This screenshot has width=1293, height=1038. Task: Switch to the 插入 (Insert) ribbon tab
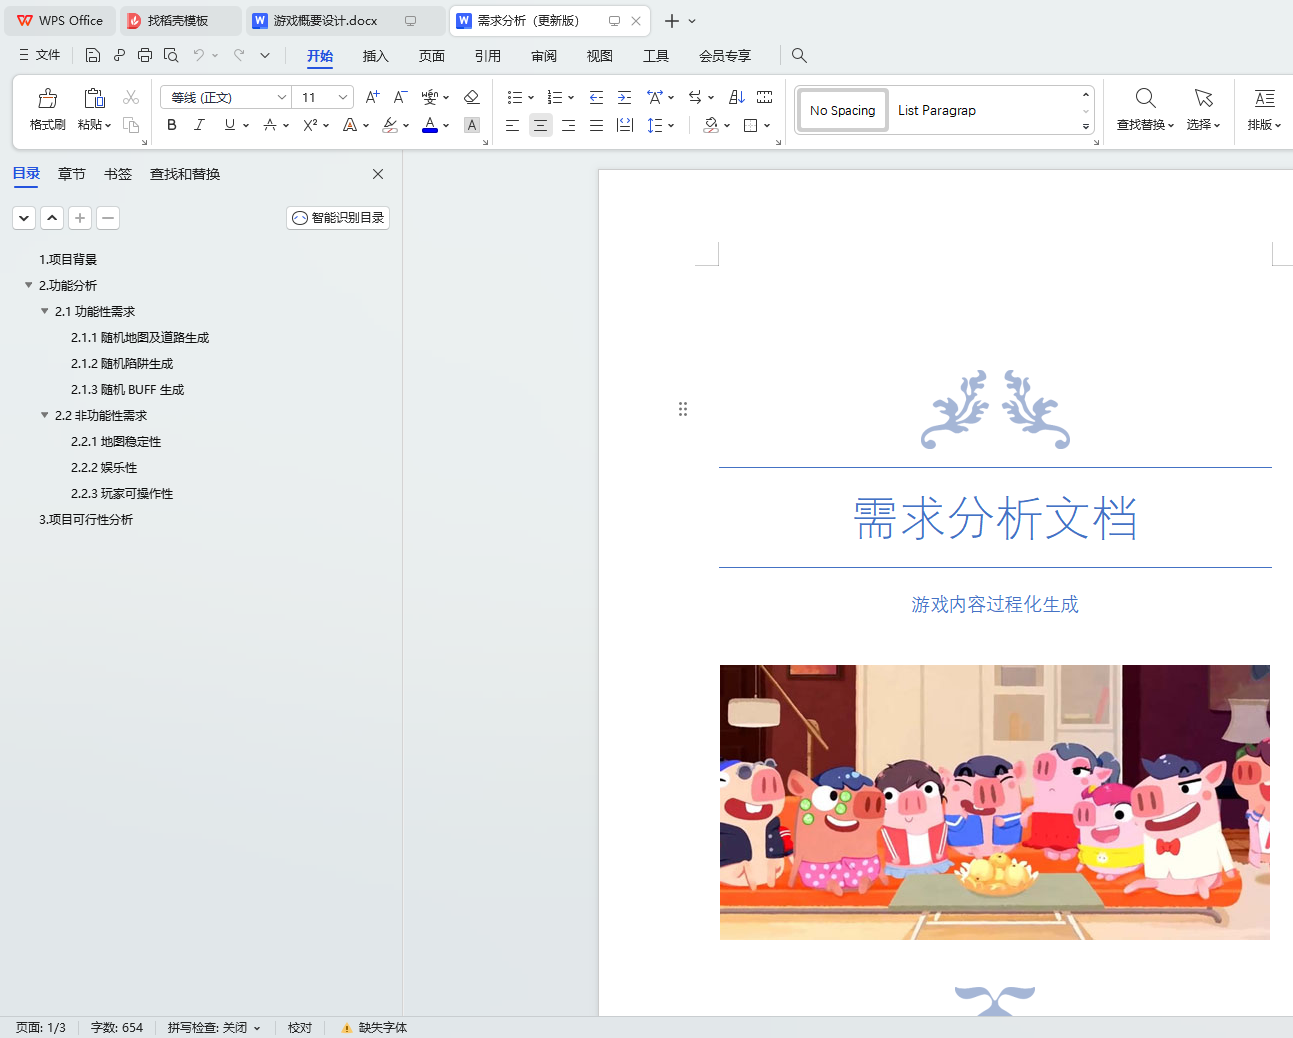point(375,56)
